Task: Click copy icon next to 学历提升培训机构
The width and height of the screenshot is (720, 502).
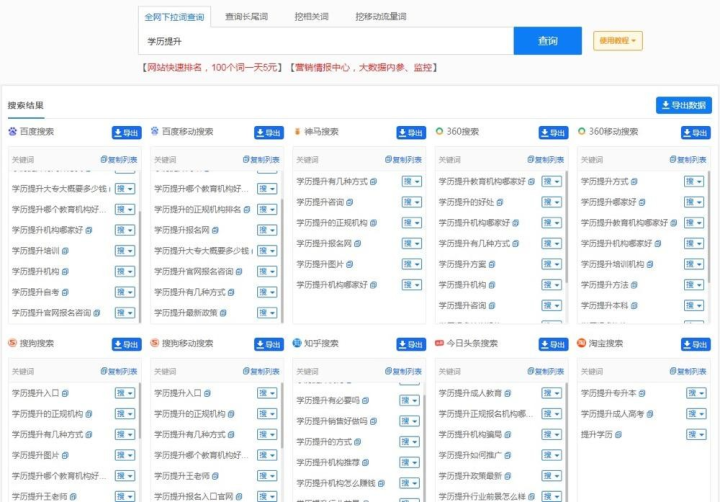Action: tap(650, 264)
